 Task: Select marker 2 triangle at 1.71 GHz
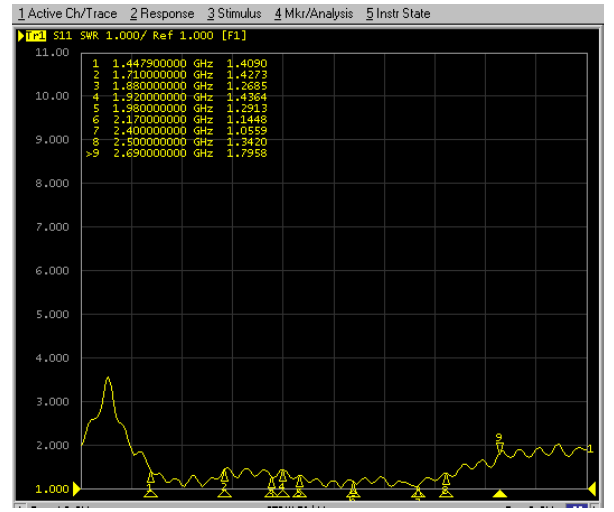tap(225, 474)
